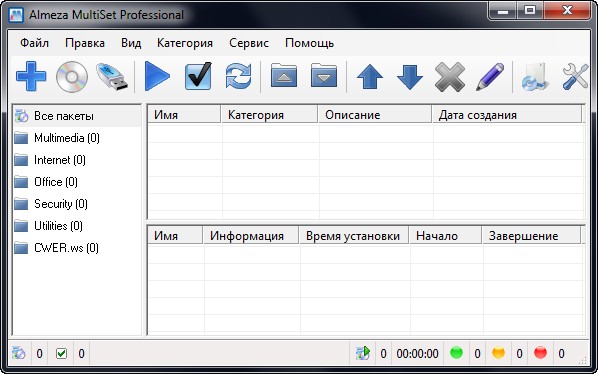This screenshot has height=374, width=598.
Task: Click the folder with down arrow icon
Action: tap(324, 75)
